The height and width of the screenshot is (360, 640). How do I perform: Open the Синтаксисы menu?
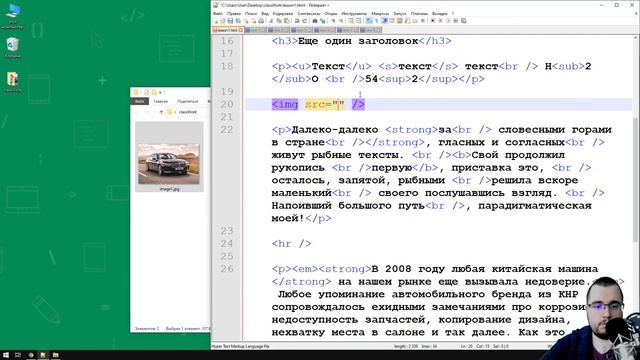tap(309, 13)
